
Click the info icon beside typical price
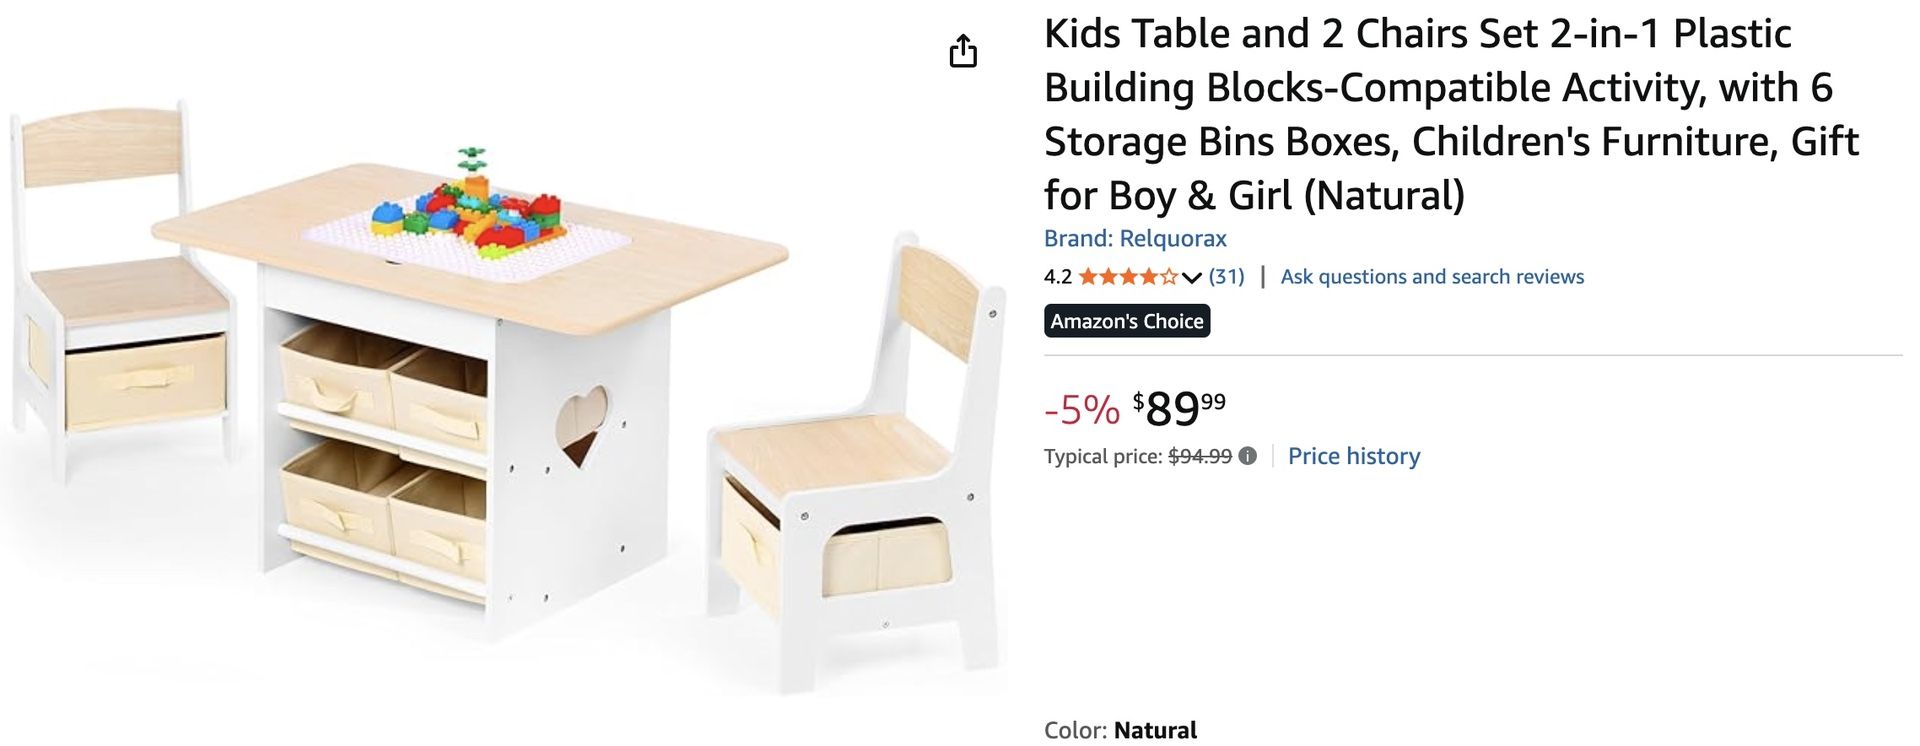point(1247,456)
